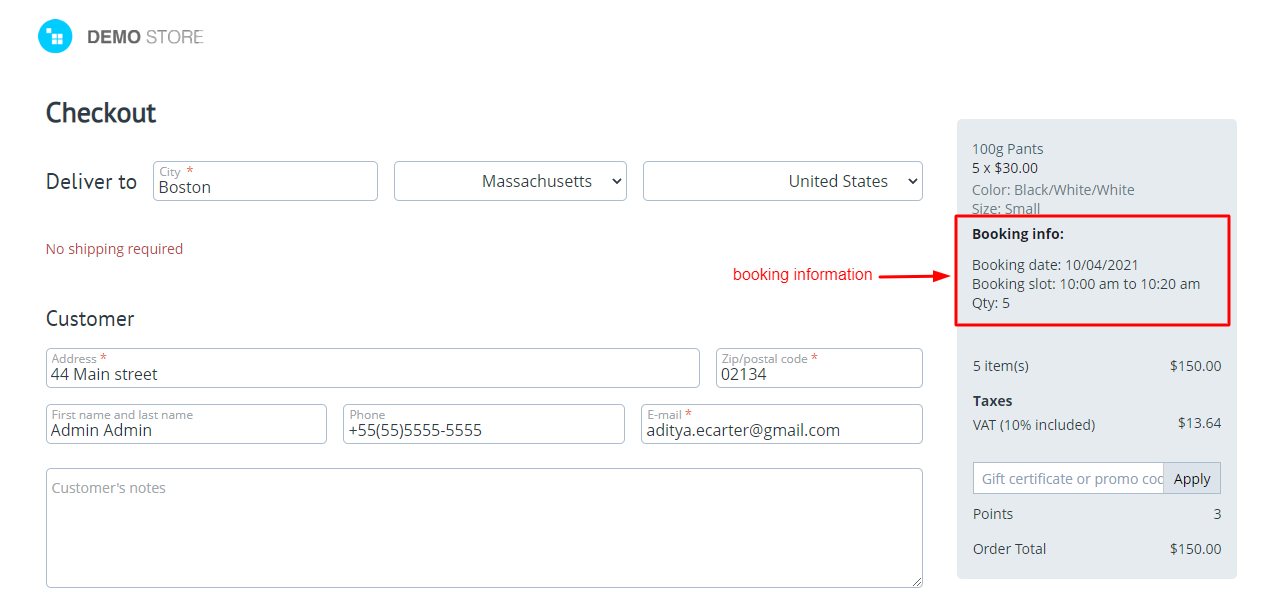Edit the Address field 44 Main street

click(373, 368)
